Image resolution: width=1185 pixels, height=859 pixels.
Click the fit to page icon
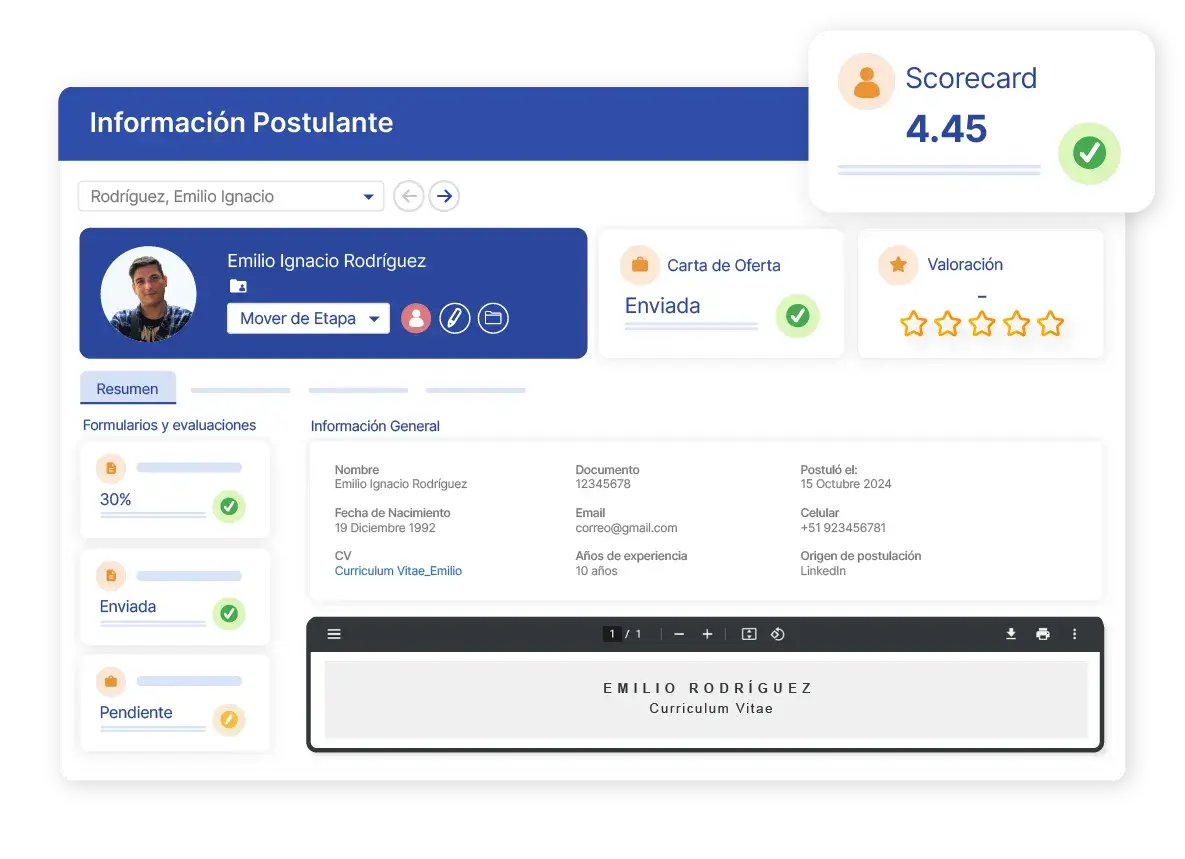[749, 634]
